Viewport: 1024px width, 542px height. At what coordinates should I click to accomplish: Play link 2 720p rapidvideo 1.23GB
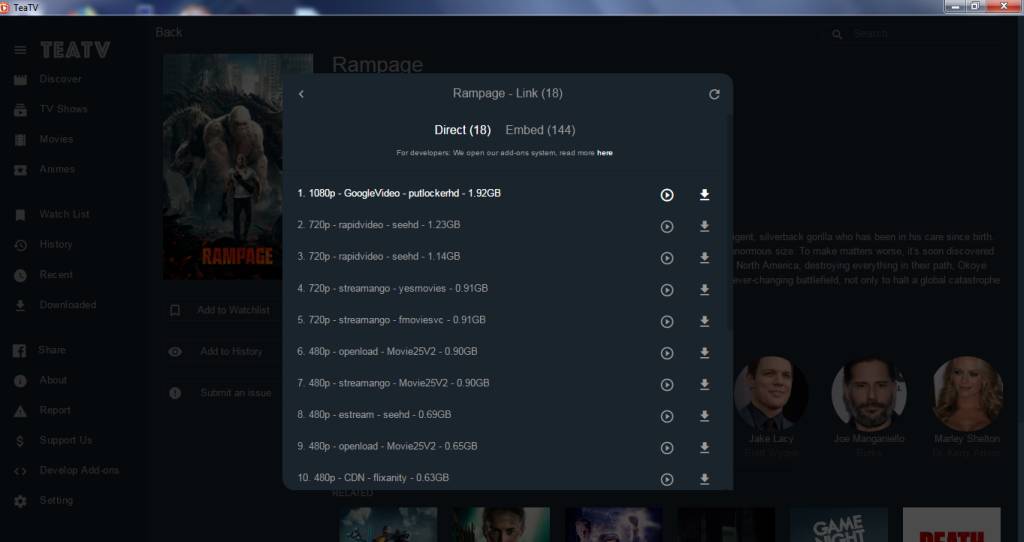coord(667,226)
